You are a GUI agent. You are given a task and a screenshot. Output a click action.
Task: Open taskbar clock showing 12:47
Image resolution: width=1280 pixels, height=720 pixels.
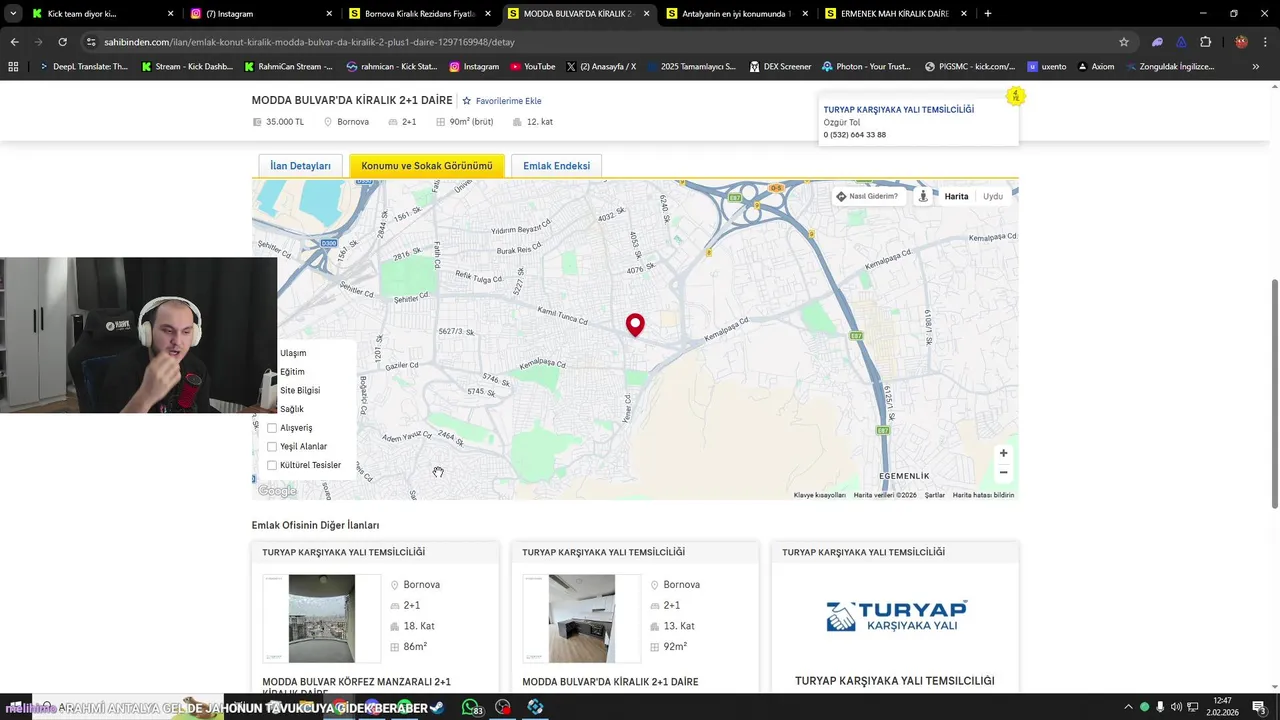tap(1222, 707)
